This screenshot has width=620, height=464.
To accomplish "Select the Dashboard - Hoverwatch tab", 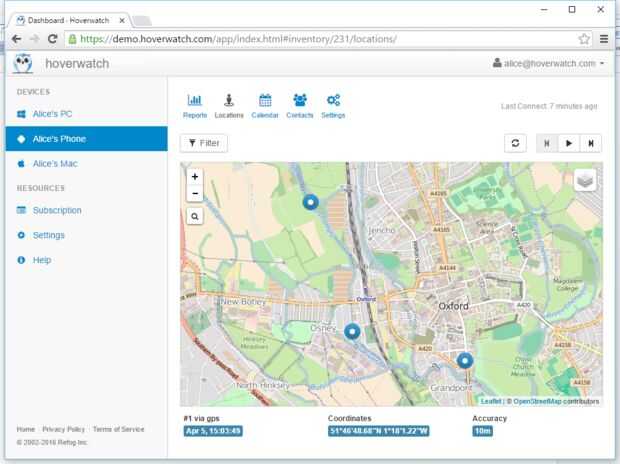I will click(x=69, y=20).
